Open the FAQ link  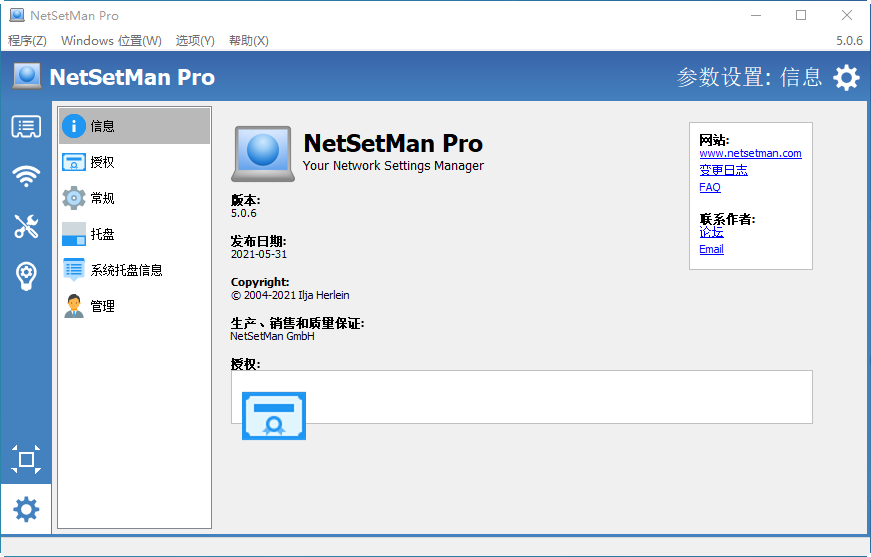[x=709, y=187]
